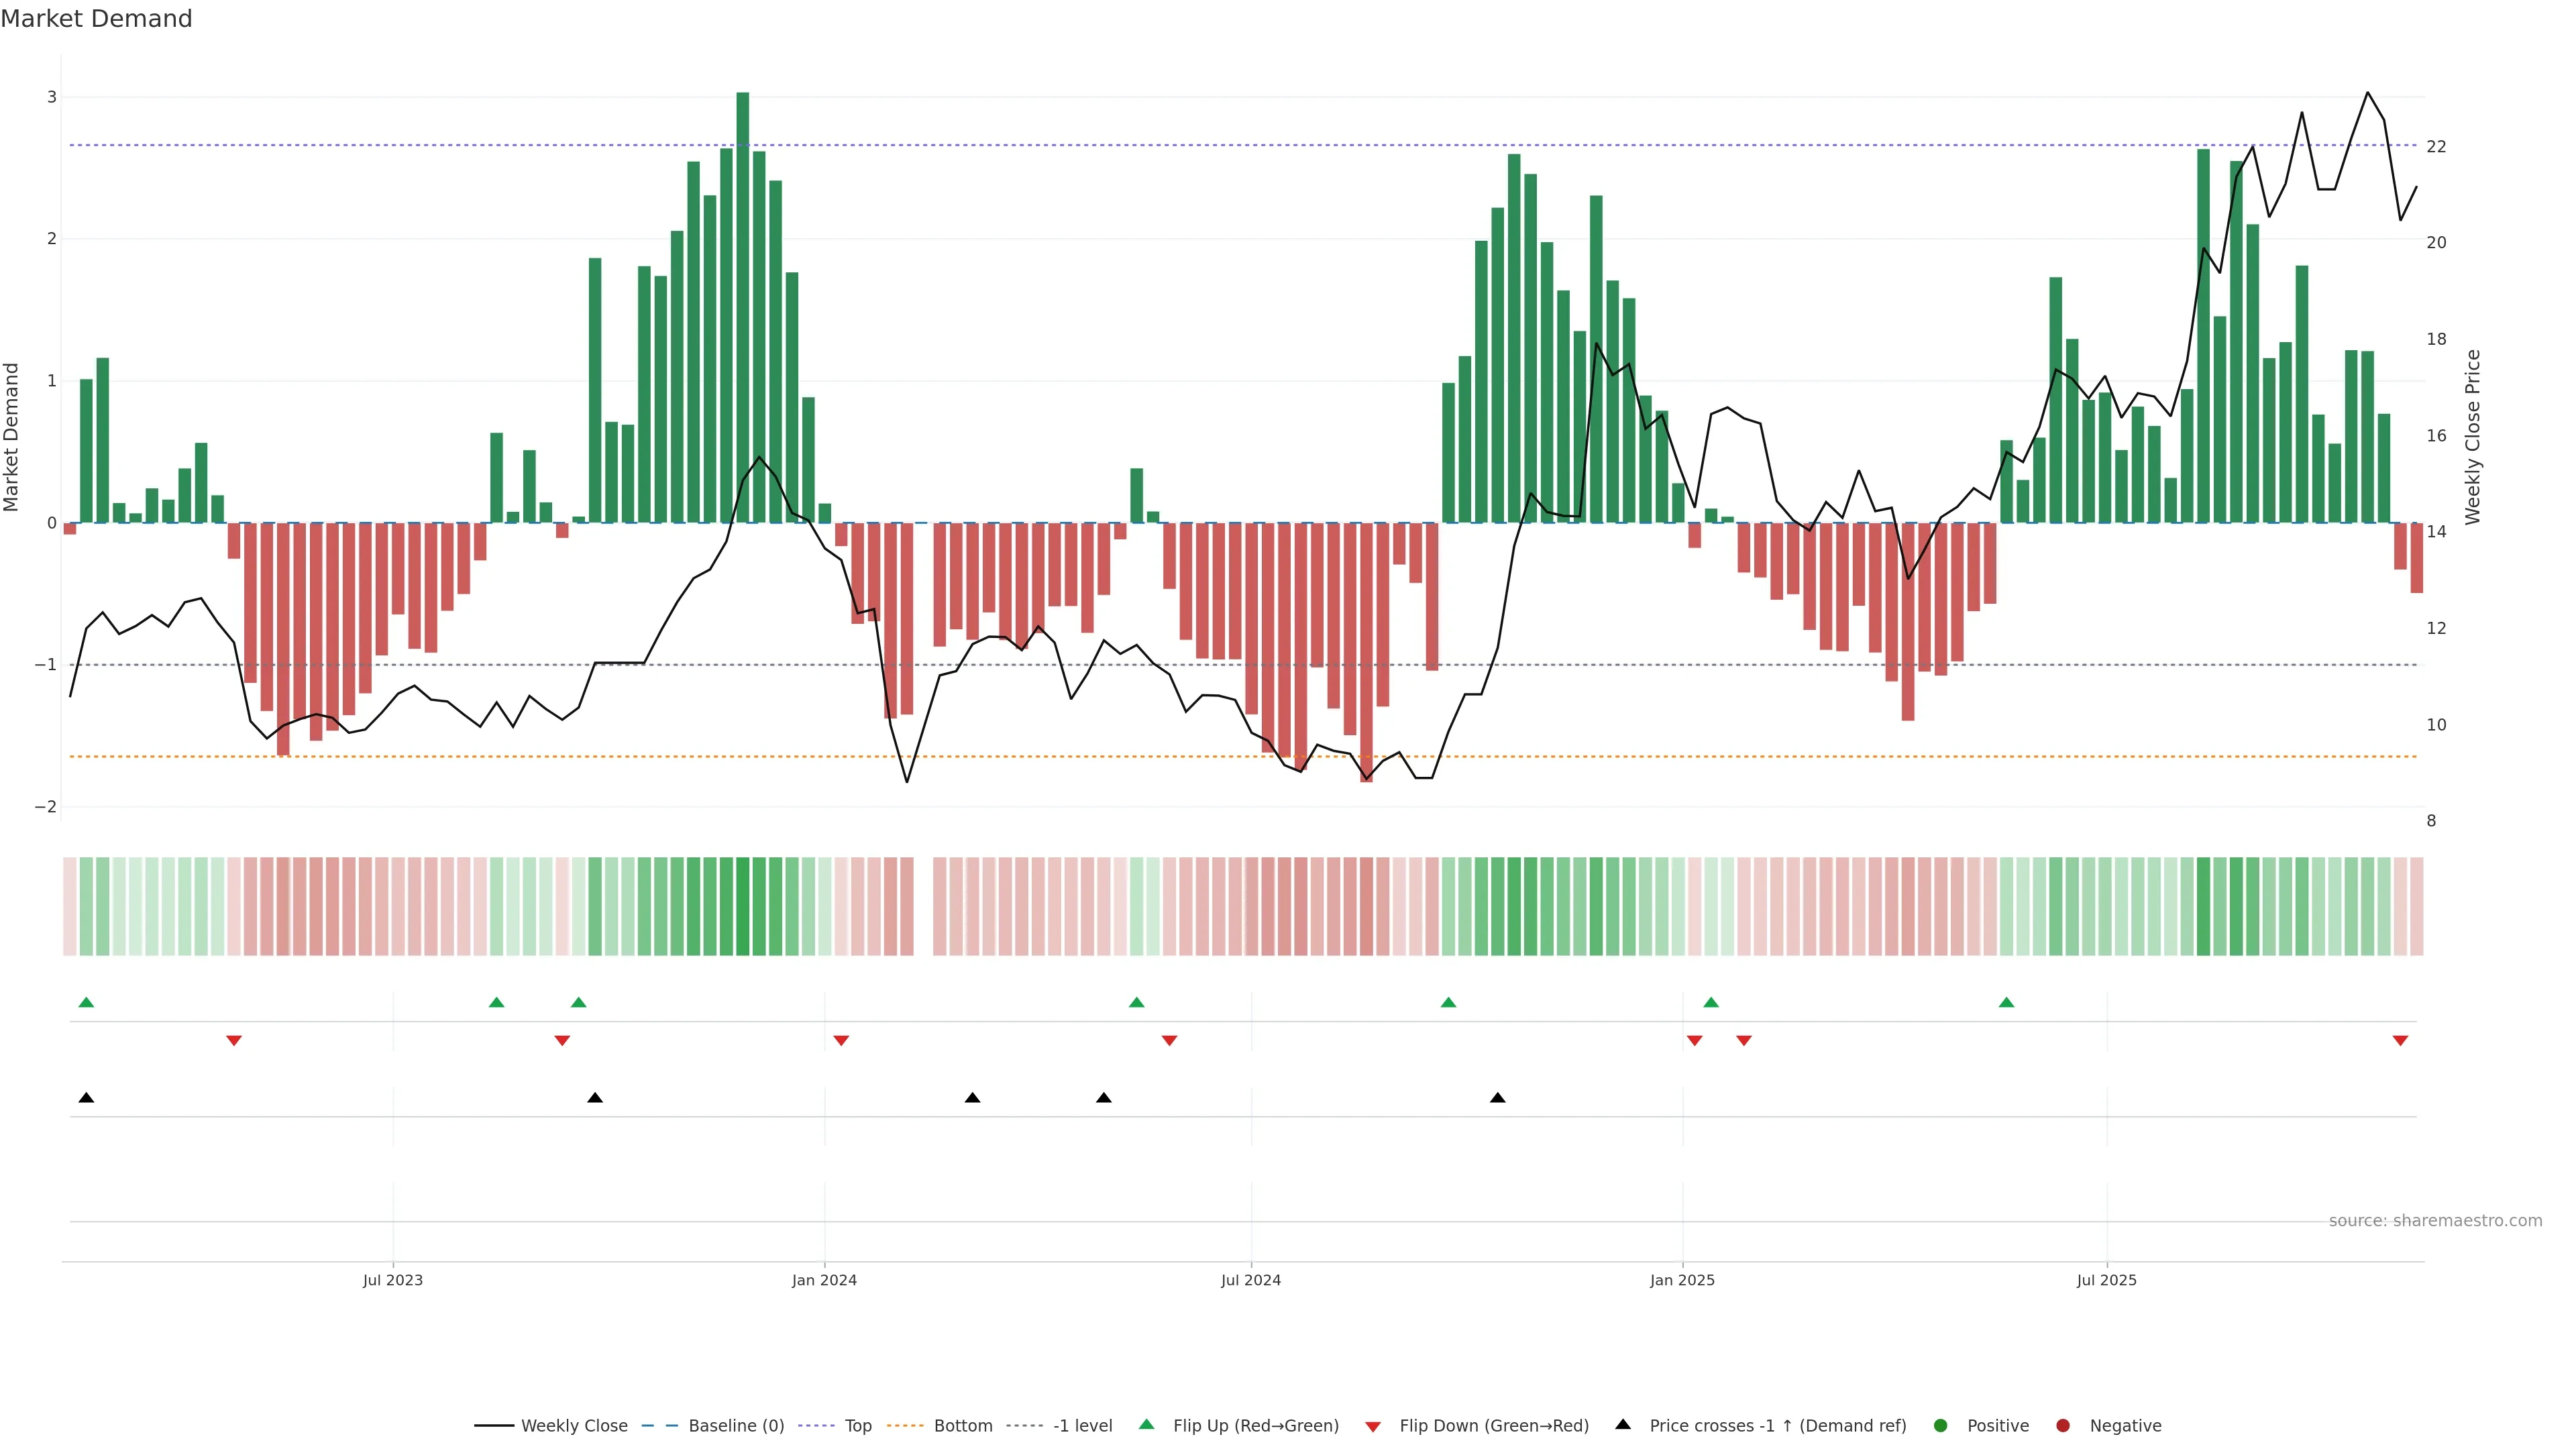Click green Flip Up legend triangle
This screenshot has width=2576, height=1449.
pyautogui.click(x=1147, y=1424)
